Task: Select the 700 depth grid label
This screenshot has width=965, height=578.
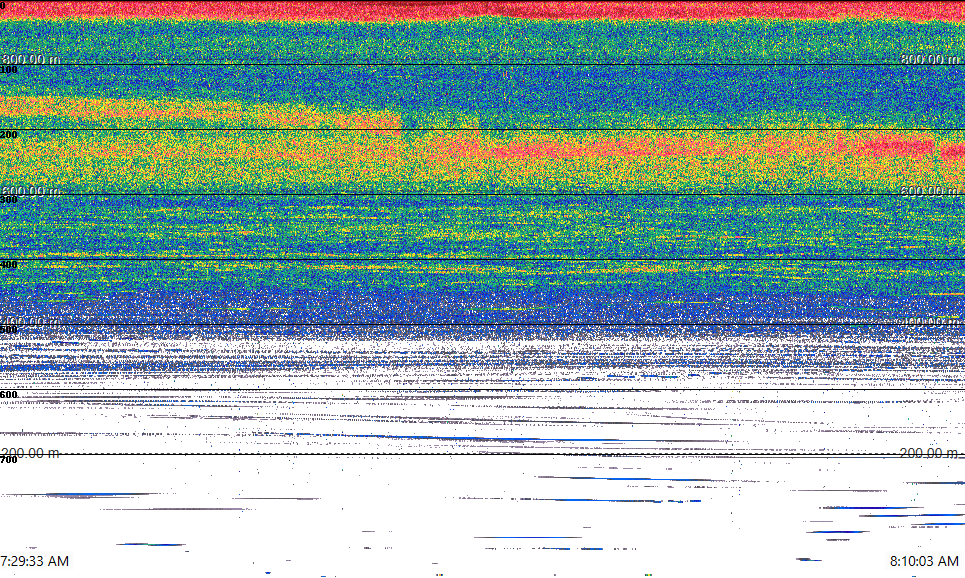Action: pyautogui.click(x=9, y=459)
